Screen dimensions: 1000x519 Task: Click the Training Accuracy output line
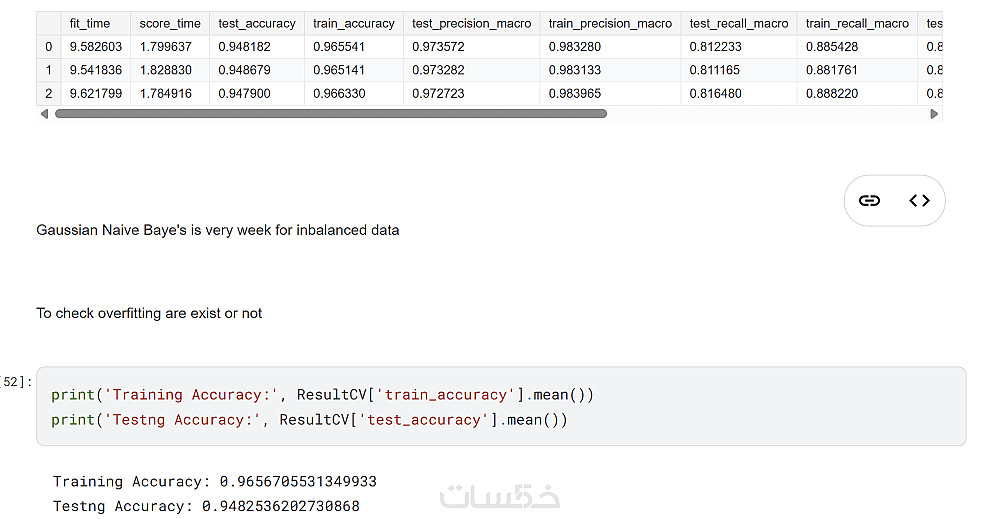(x=215, y=482)
